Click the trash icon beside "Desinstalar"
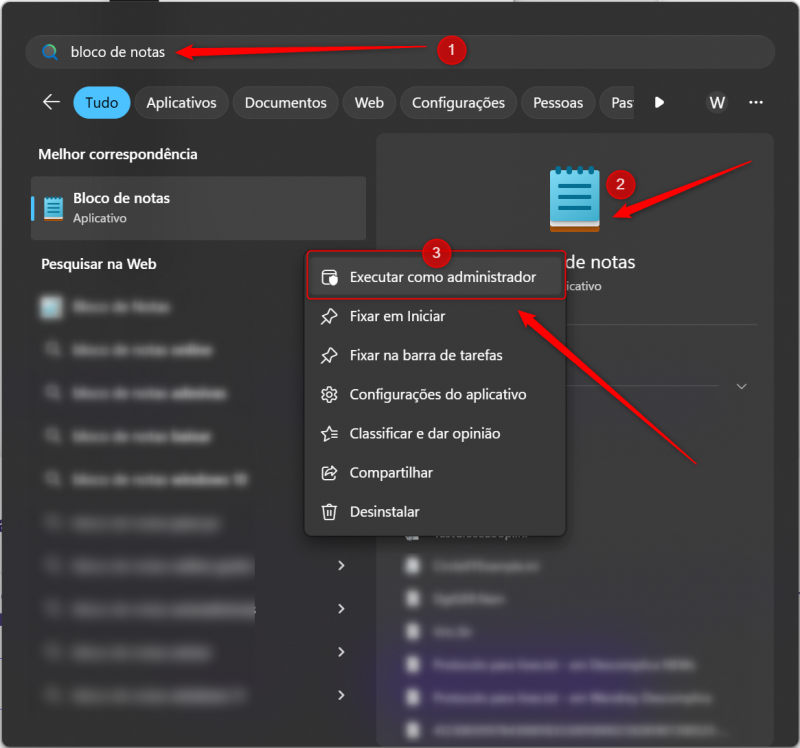 pyautogui.click(x=328, y=511)
